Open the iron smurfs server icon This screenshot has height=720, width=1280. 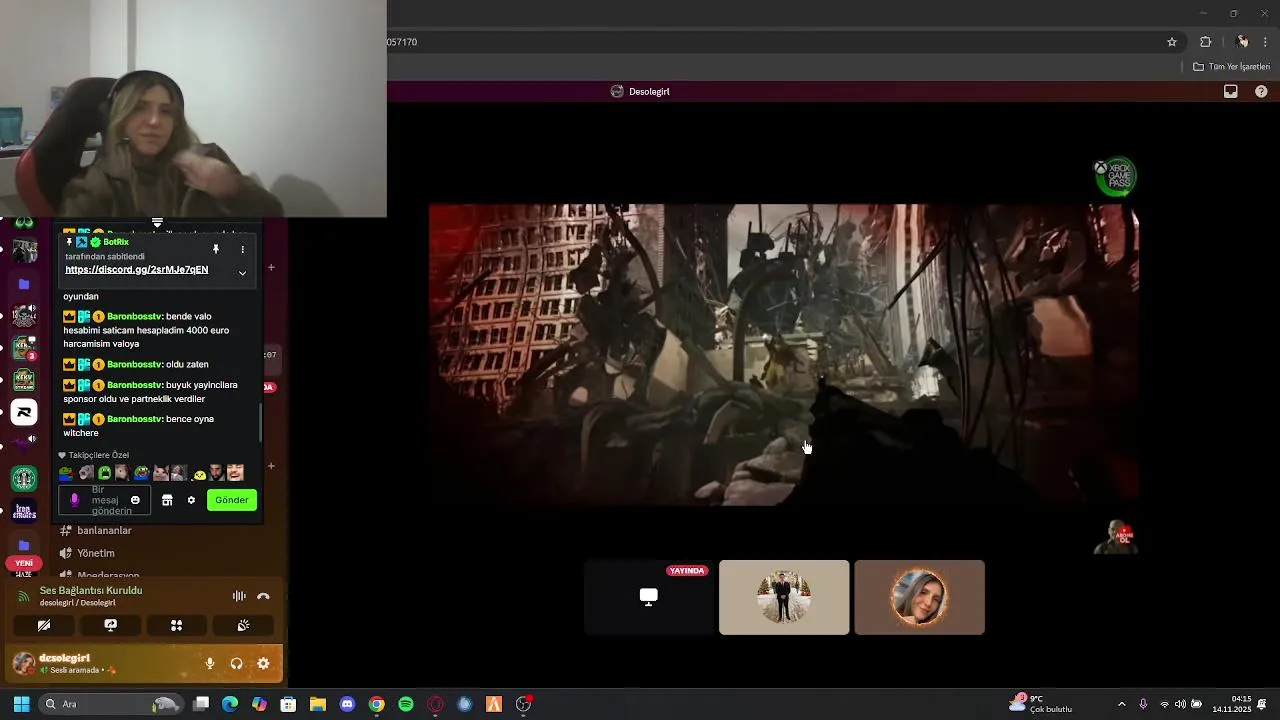24,512
